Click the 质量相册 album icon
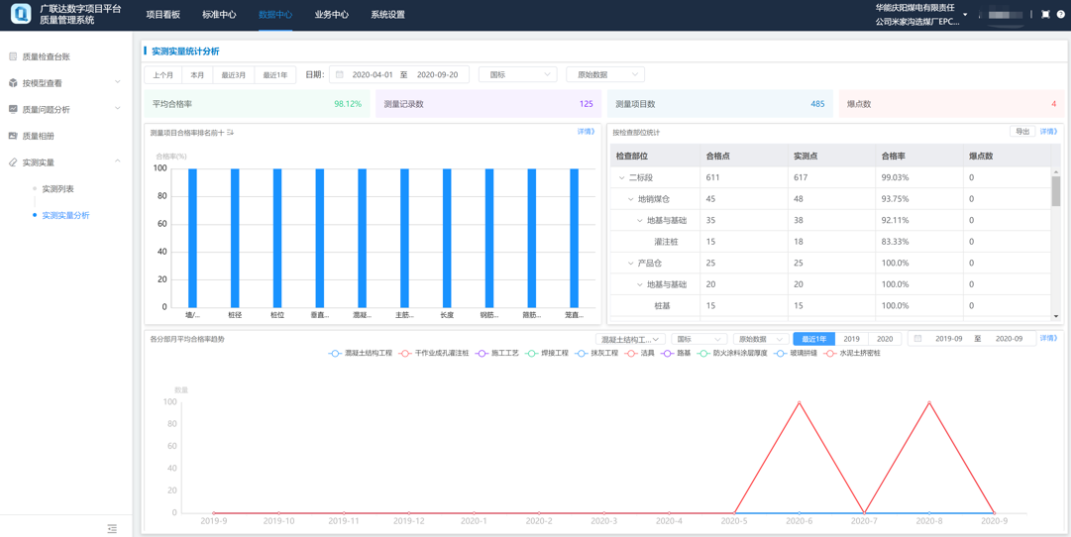This screenshot has width=1071, height=537. (x=13, y=135)
